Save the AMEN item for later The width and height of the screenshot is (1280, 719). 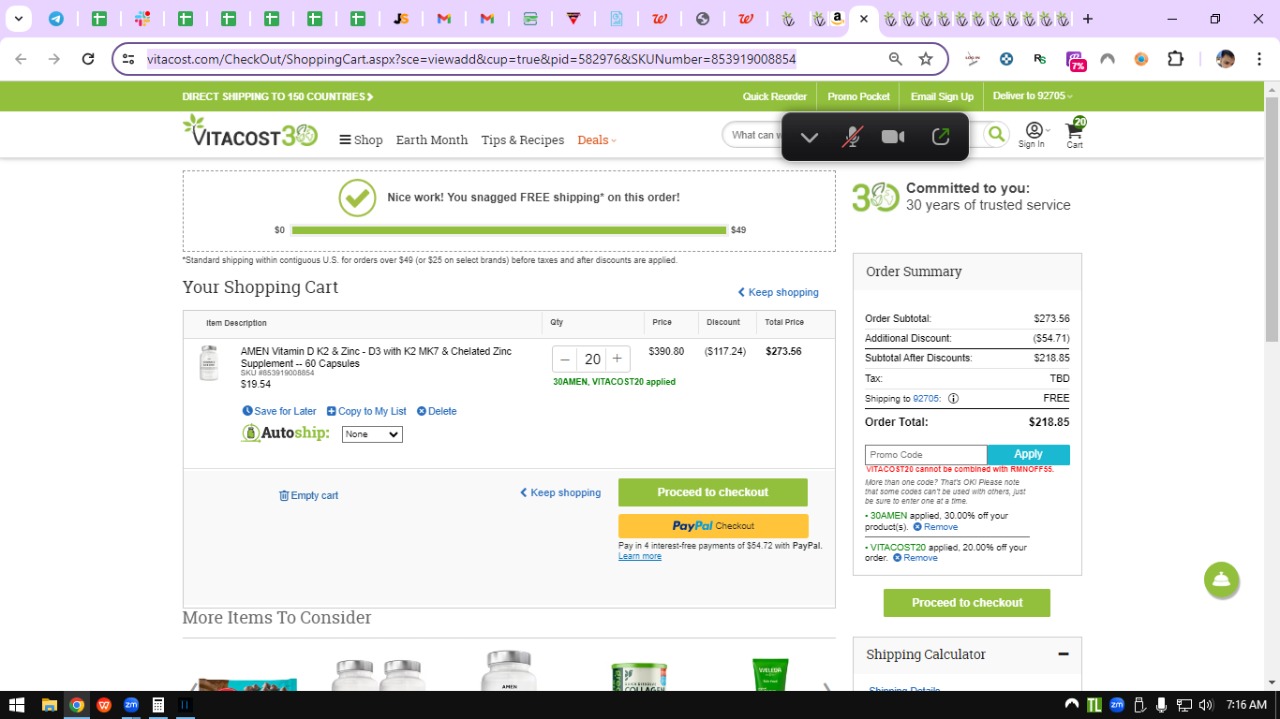pyautogui.click(x=279, y=411)
